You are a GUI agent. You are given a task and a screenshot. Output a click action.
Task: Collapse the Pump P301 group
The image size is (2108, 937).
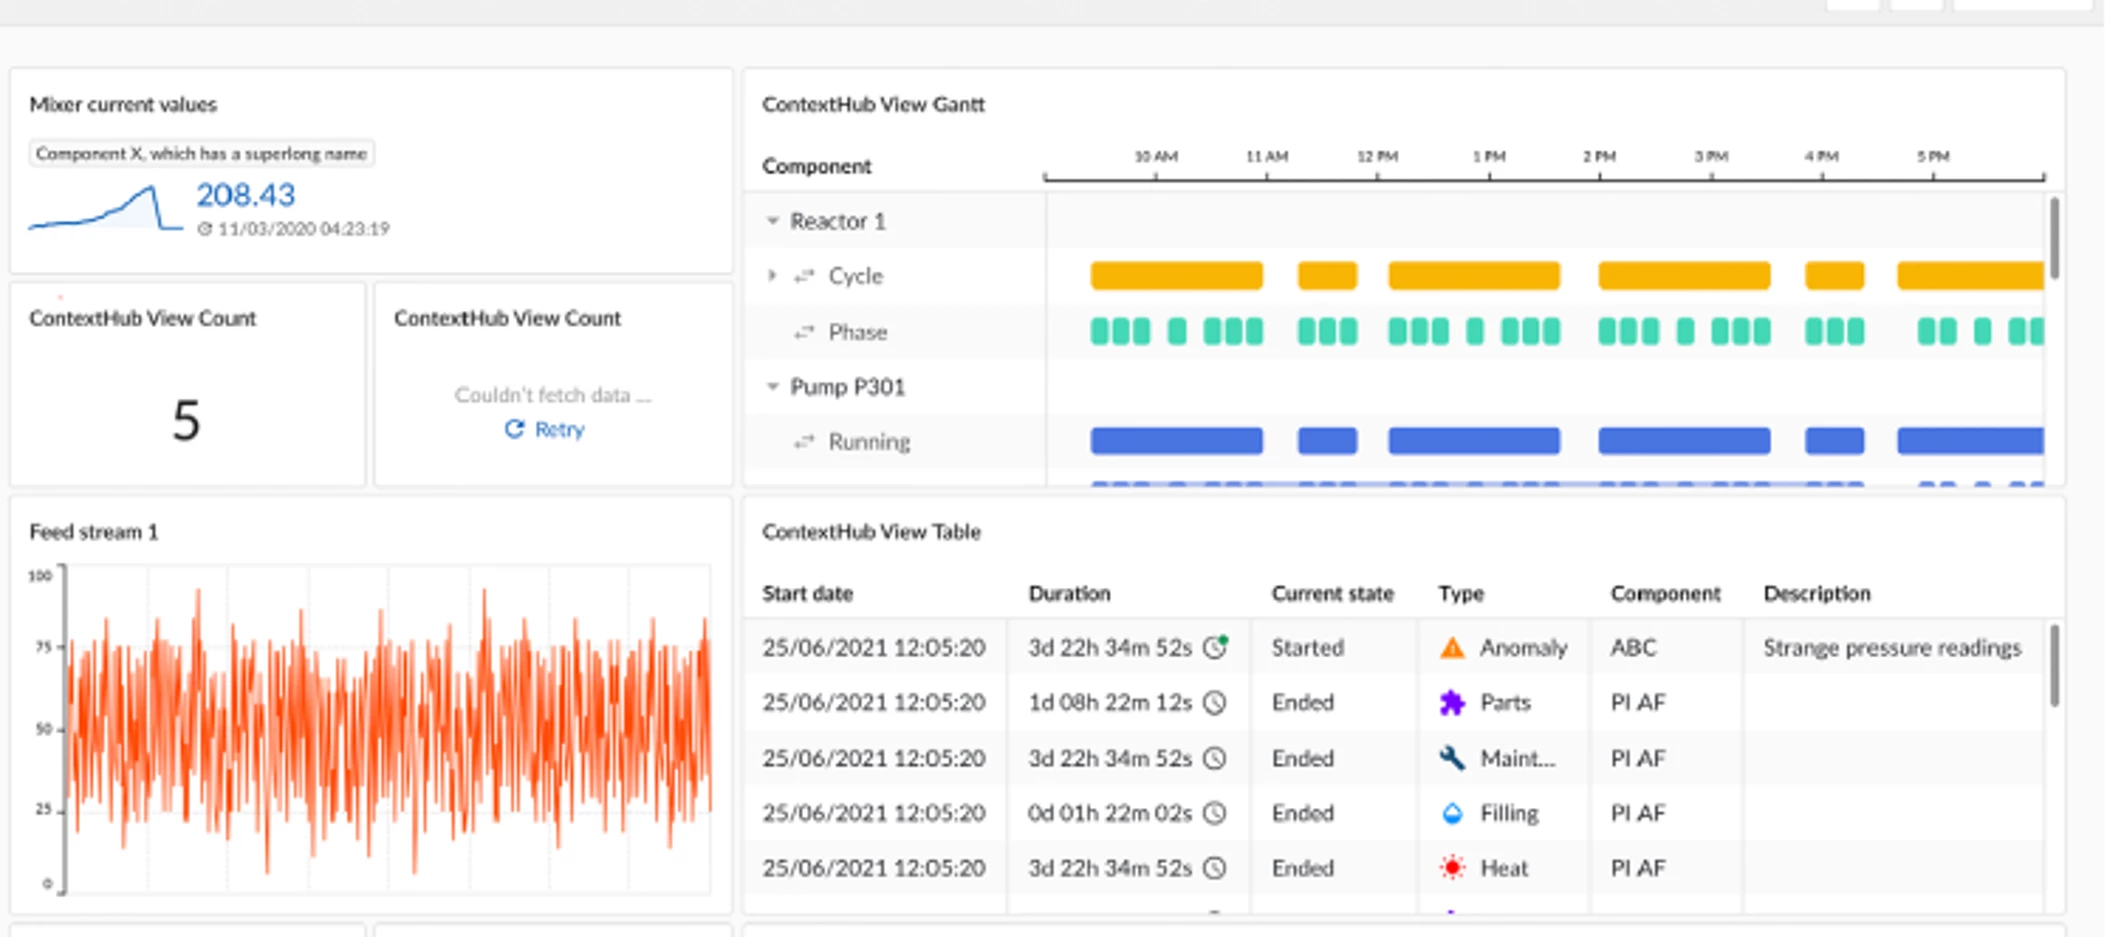click(x=770, y=385)
